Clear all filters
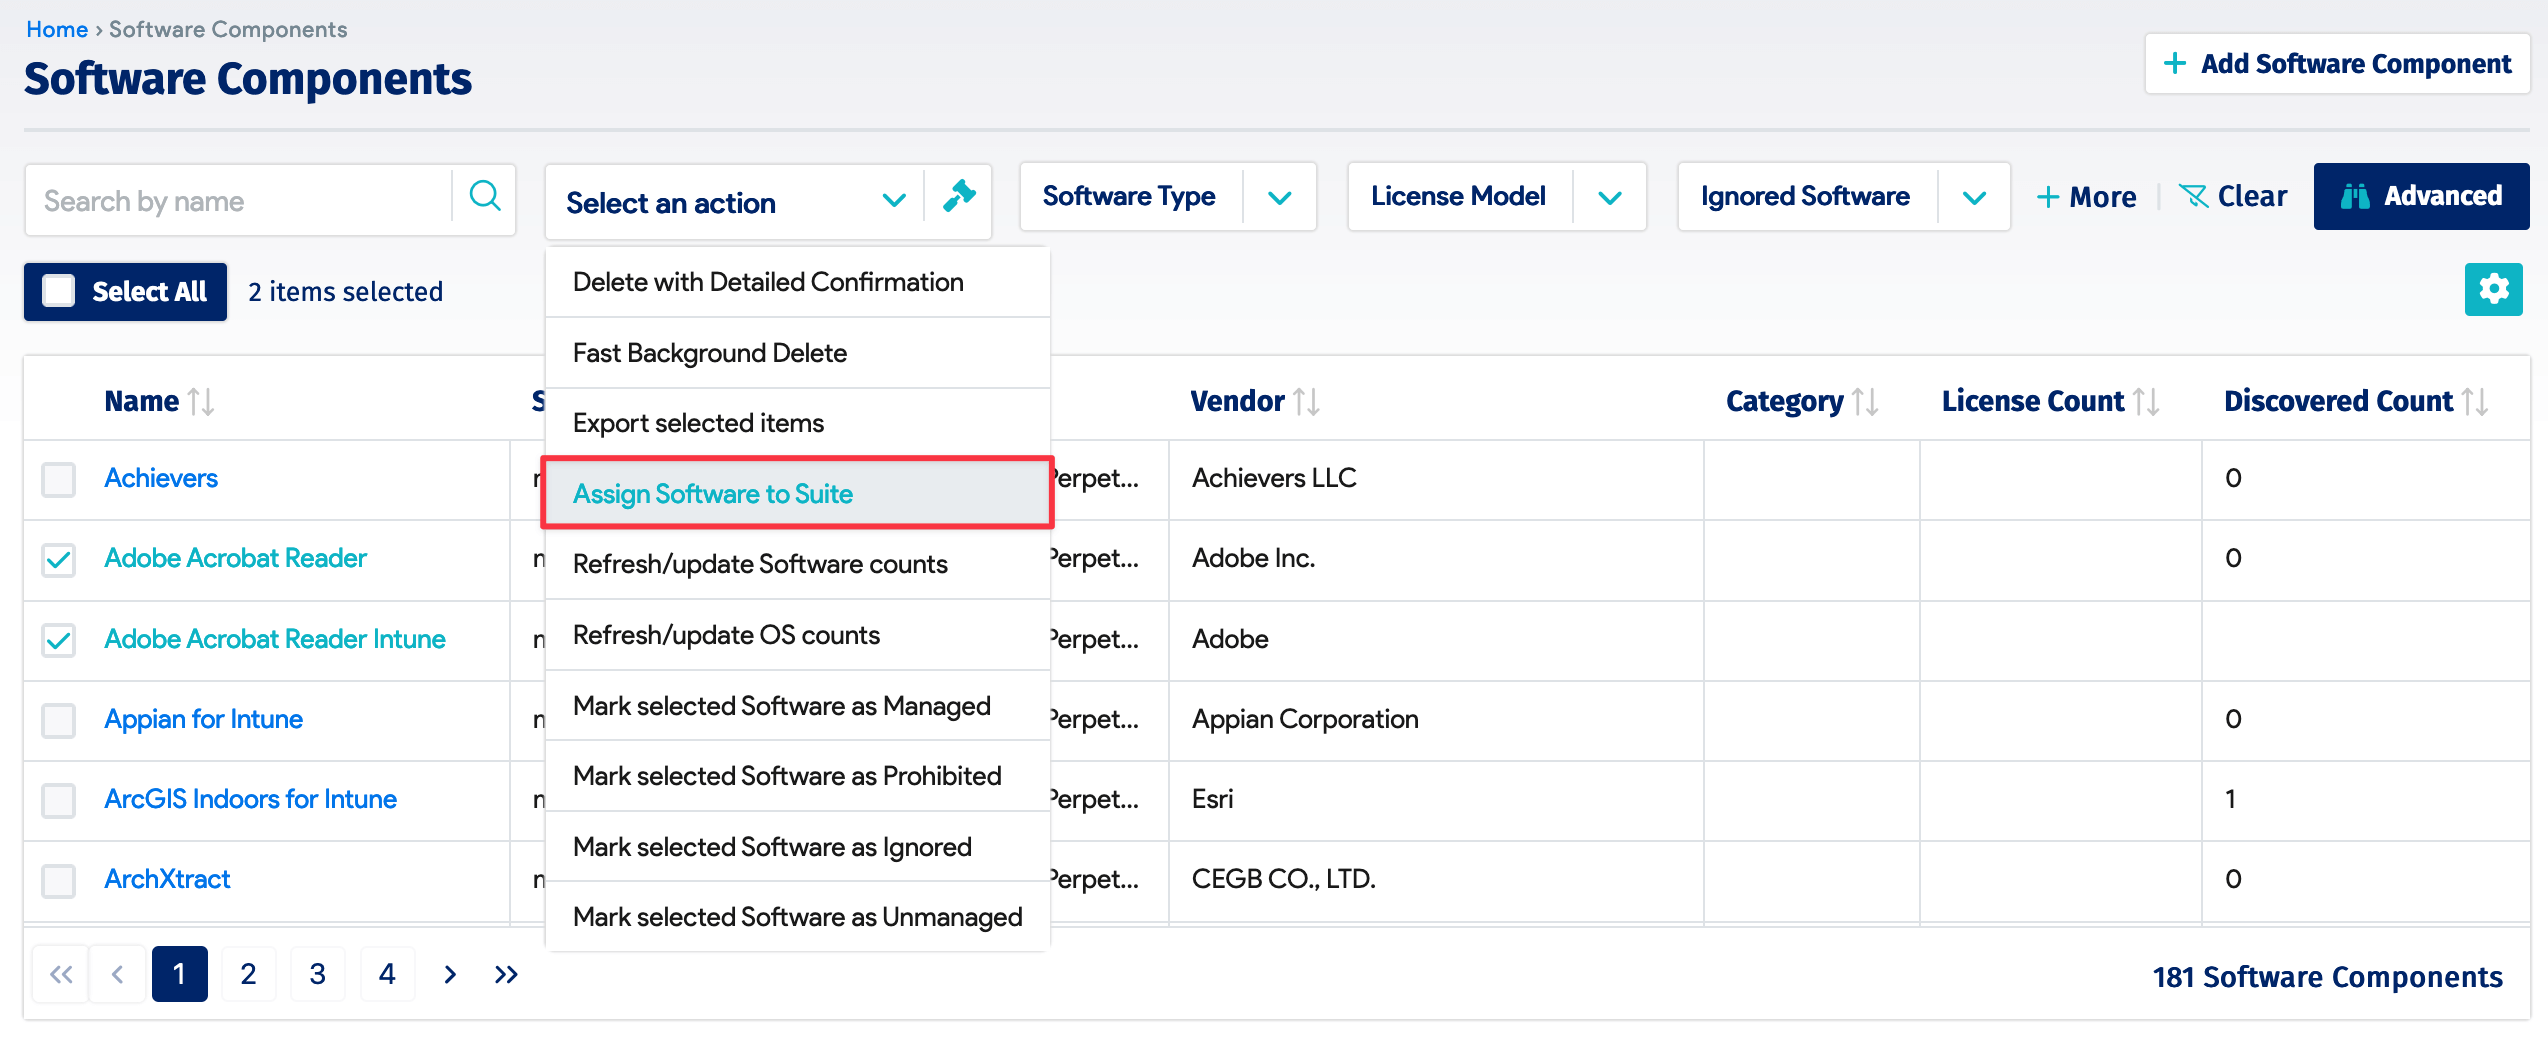Image resolution: width=2548 pixels, height=1038 pixels. tap(2232, 196)
